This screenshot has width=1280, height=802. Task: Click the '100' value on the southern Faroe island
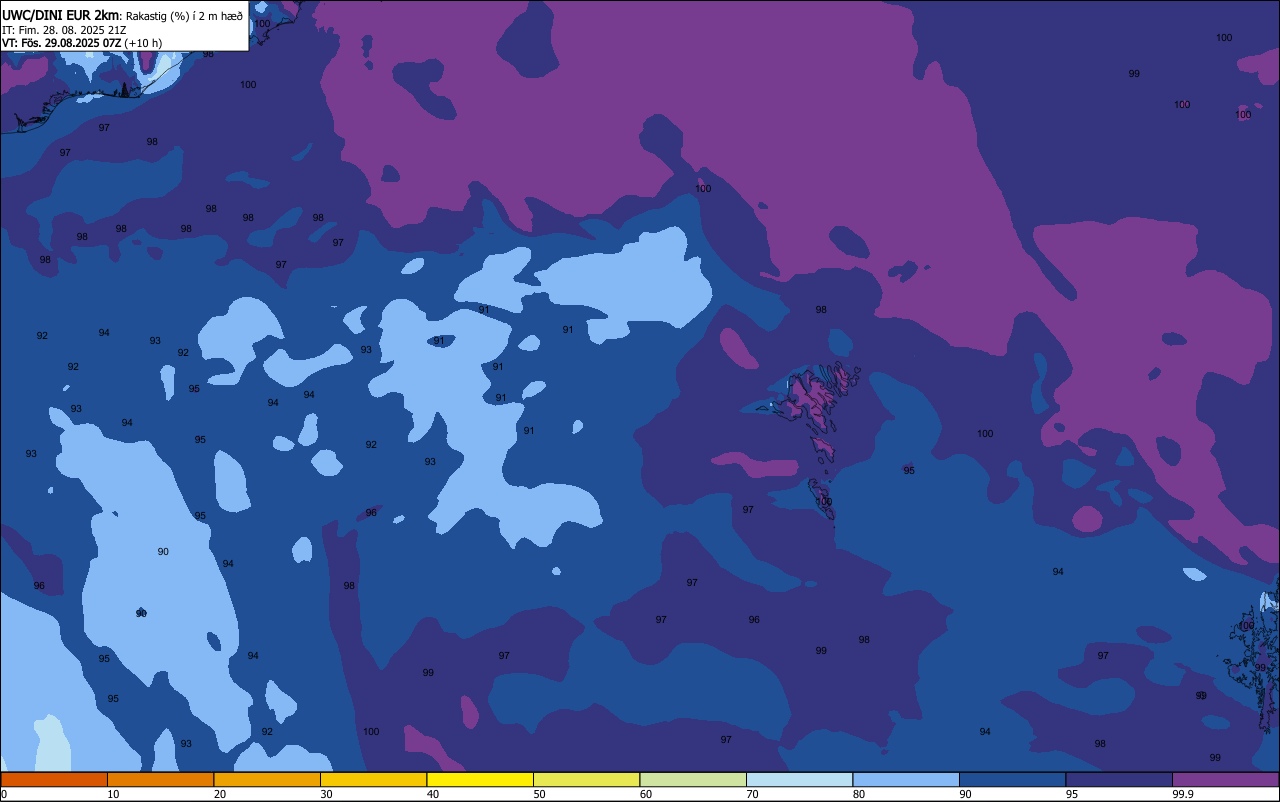tap(824, 501)
